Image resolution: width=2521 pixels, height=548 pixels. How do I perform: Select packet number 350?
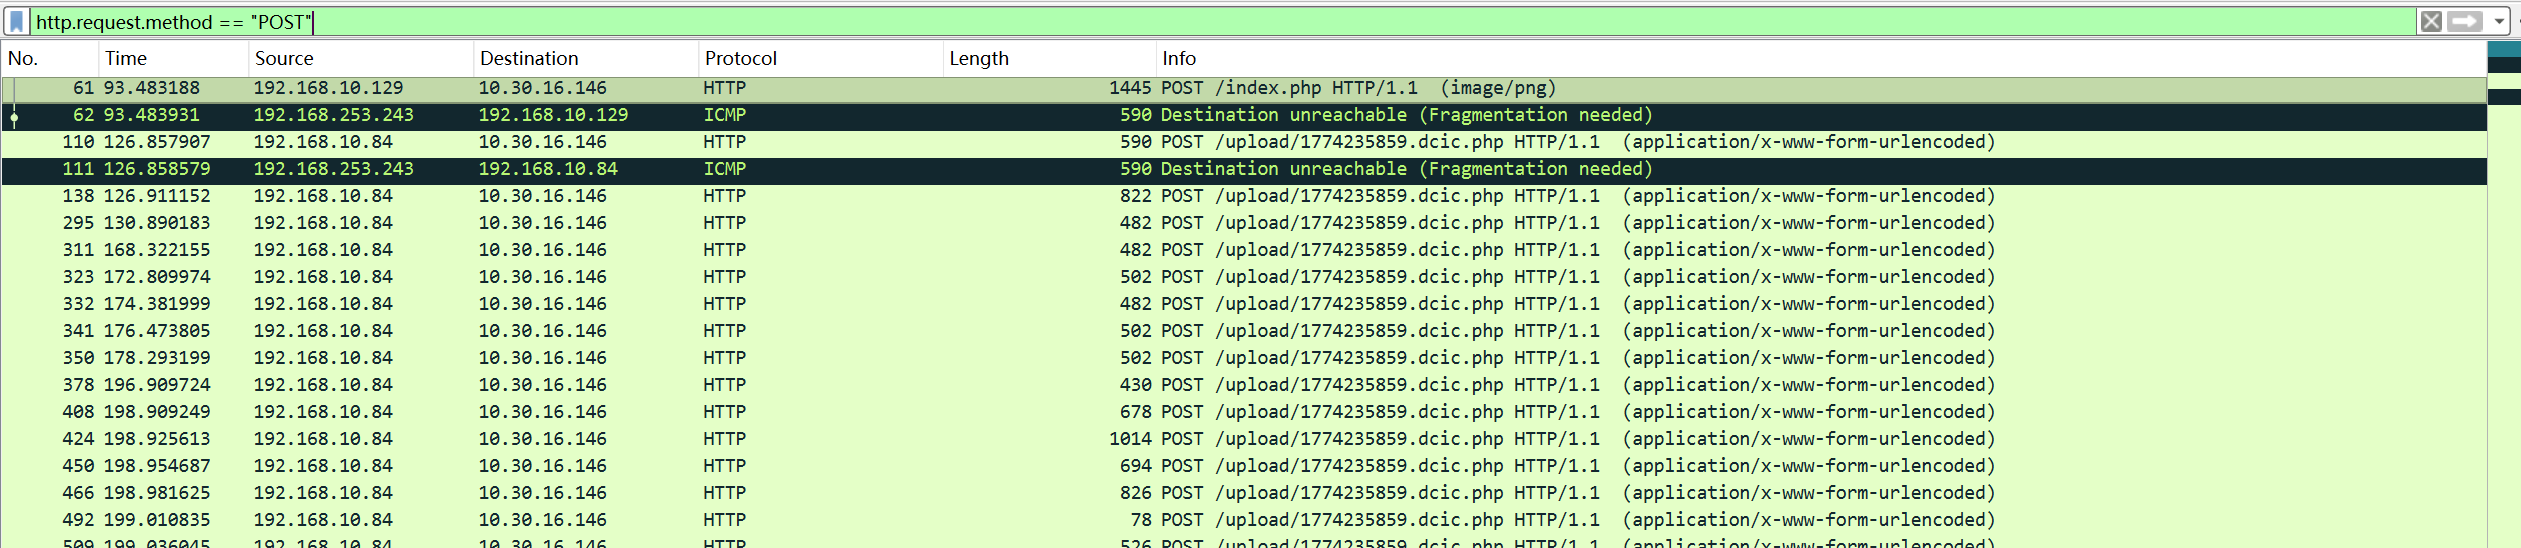pos(1244,358)
